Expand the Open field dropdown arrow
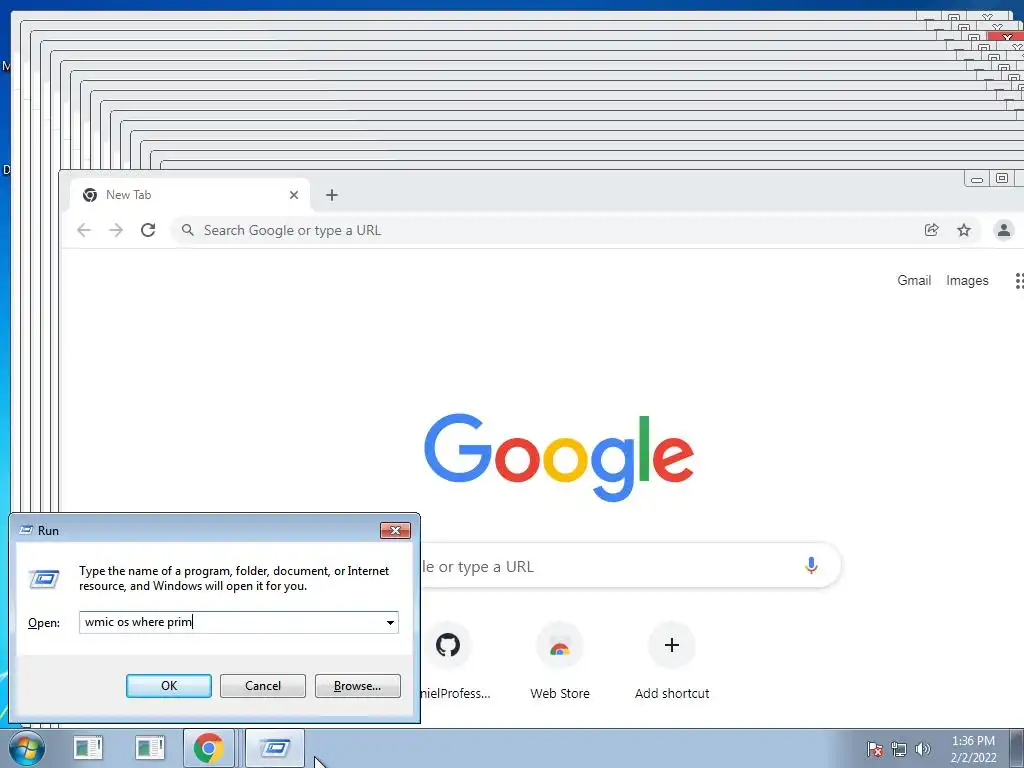 point(390,622)
